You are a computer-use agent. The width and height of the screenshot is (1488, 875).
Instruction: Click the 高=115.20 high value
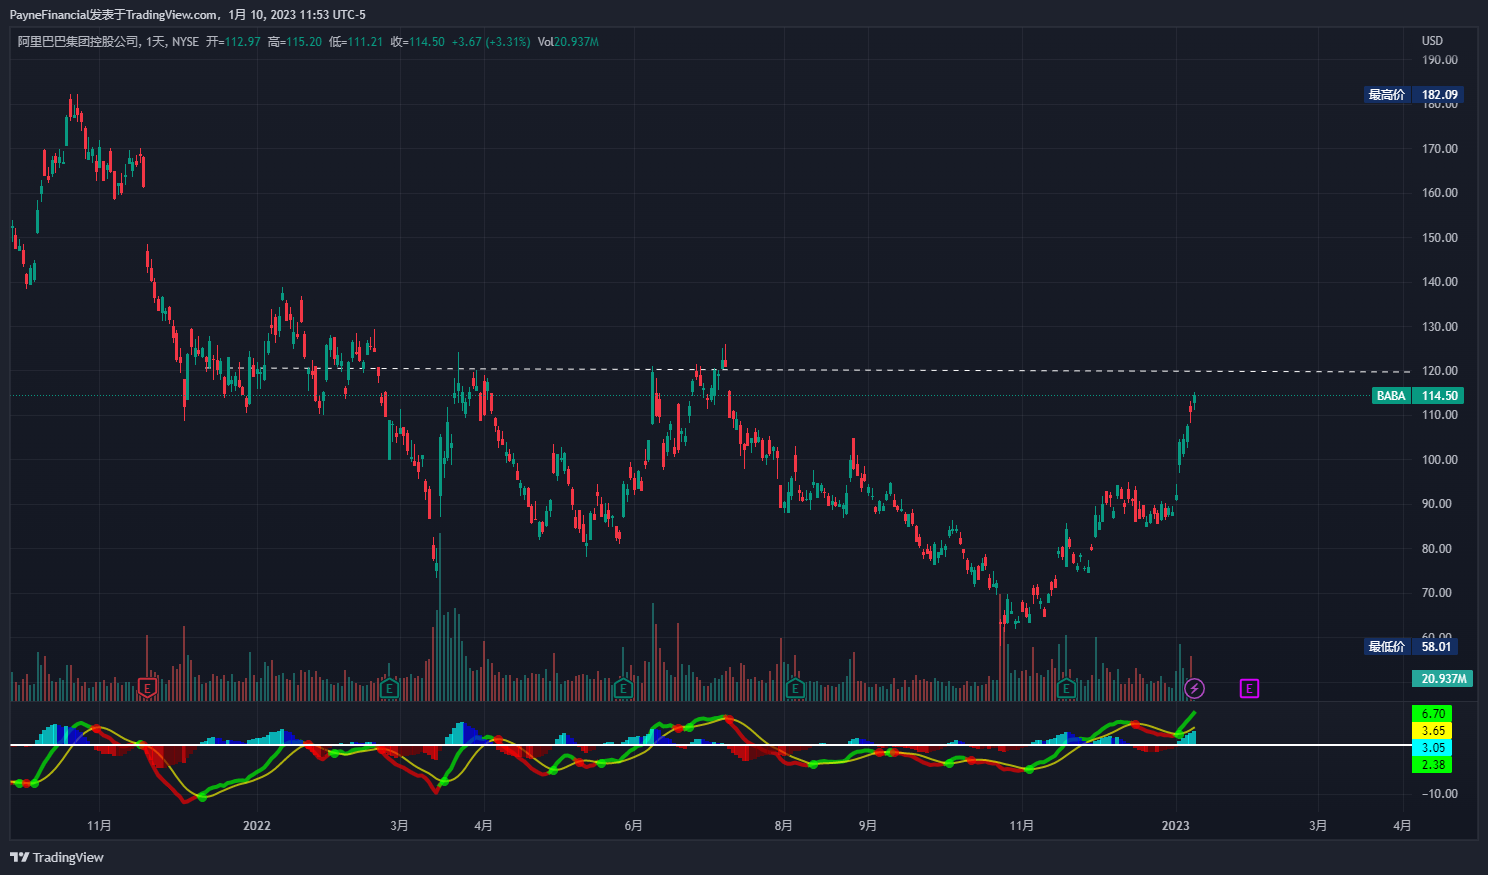coord(295,42)
